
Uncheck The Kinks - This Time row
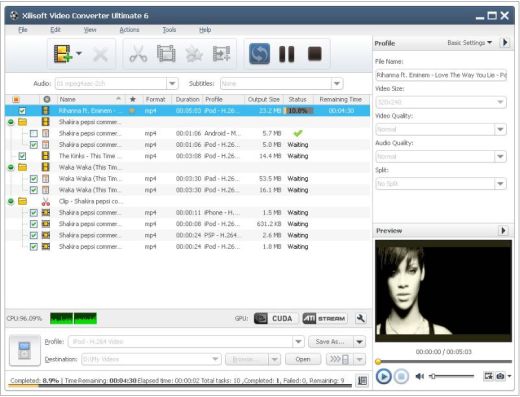22,156
